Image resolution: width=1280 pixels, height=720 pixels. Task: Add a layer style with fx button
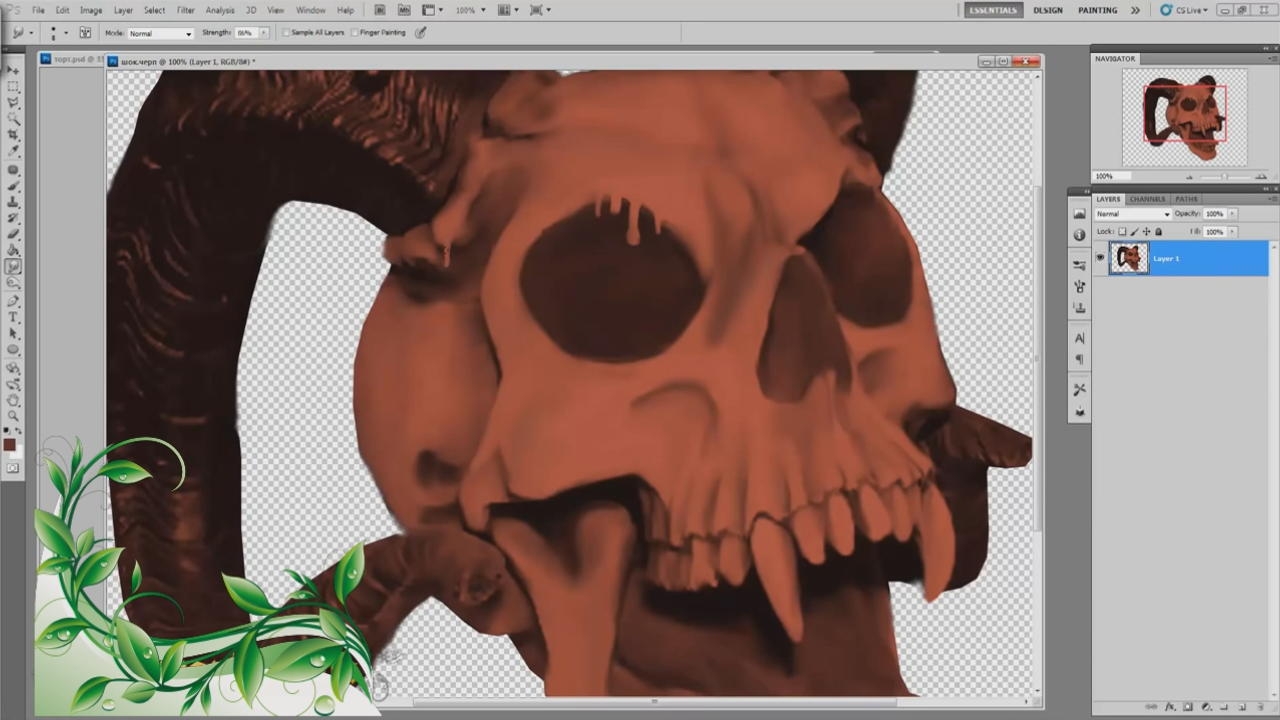(1171, 708)
